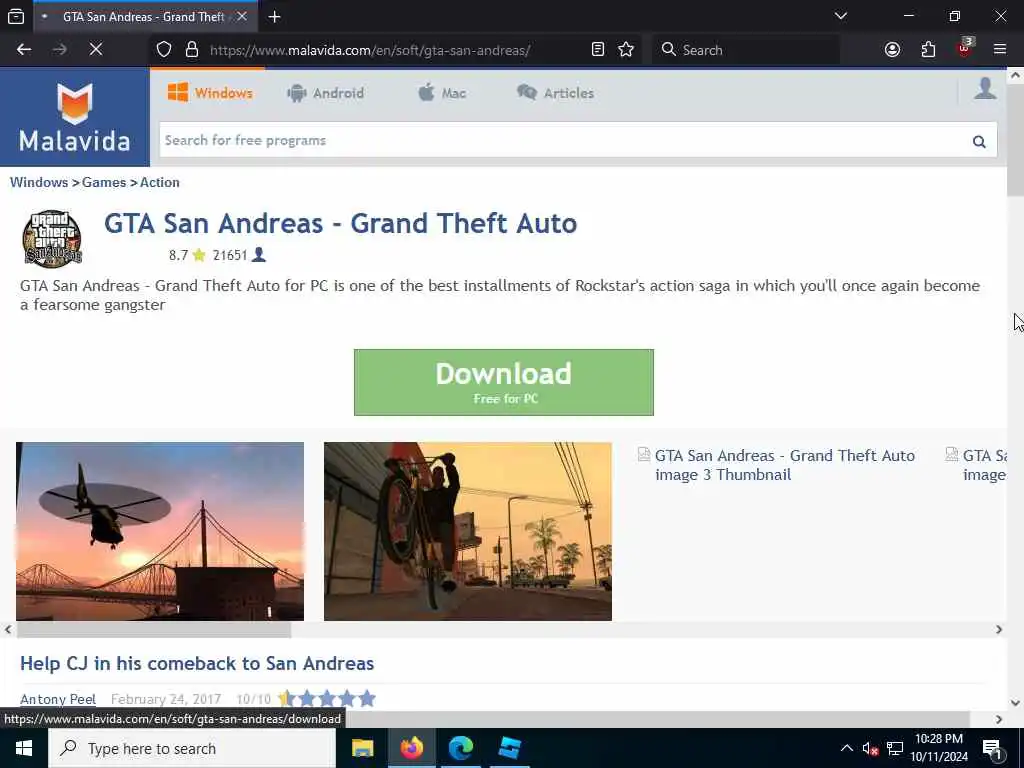This screenshot has width=1024, height=768.
Task: Click the page scroll up arrow
Action: (1016, 75)
